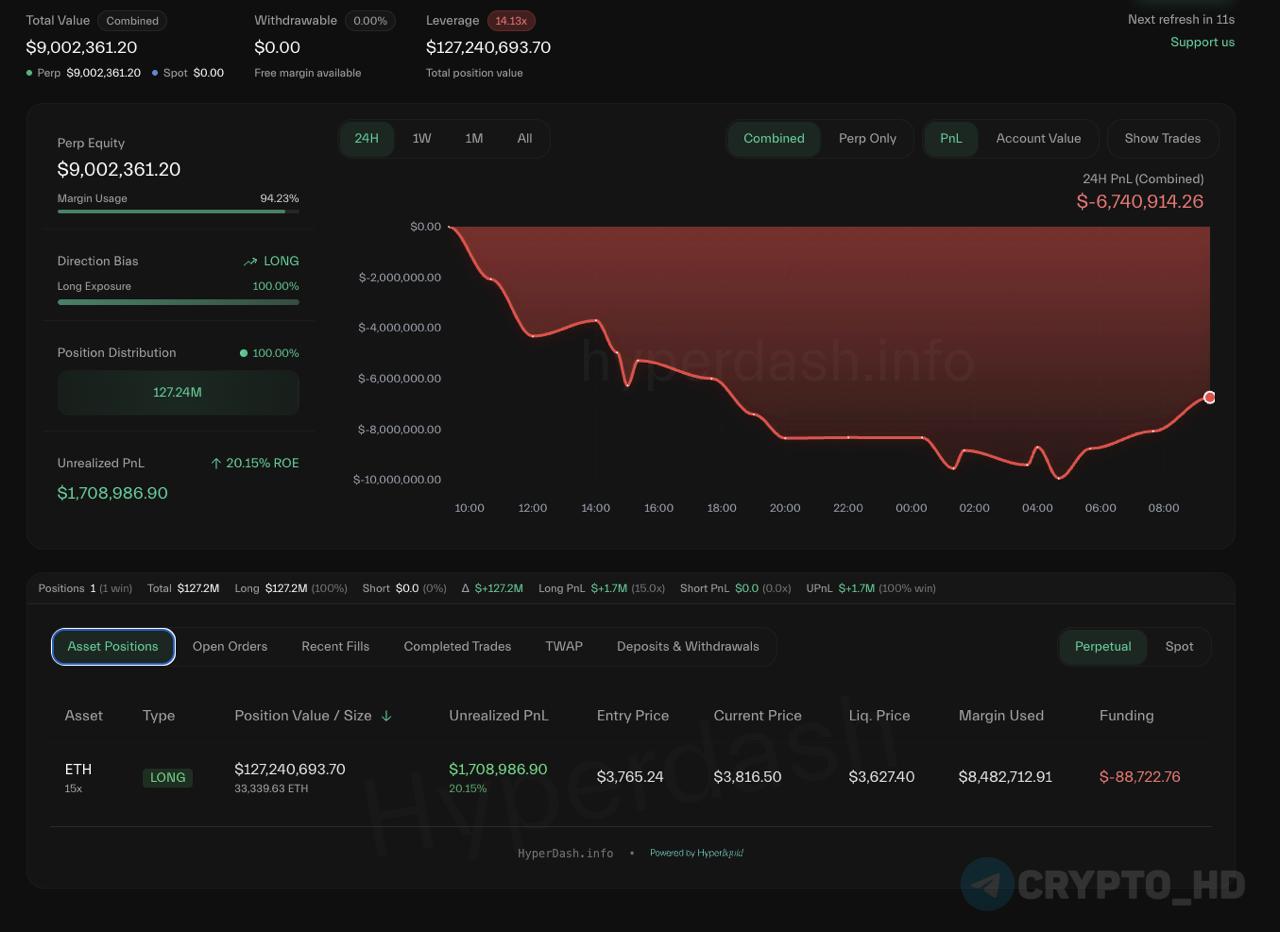Click the $-6,740,914.26 24H PnL value
Image resolution: width=1280 pixels, height=932 pixels.
click(1140, 201)
